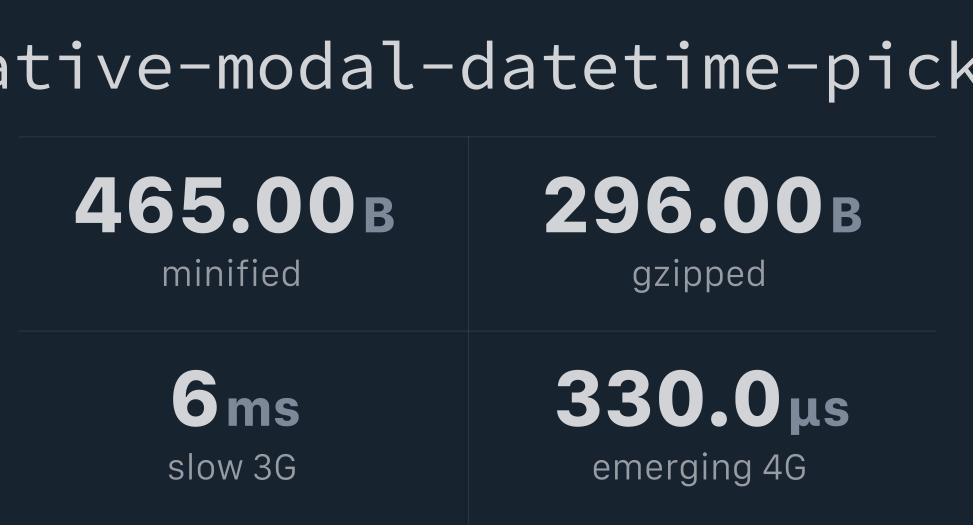Viewport: 973px width, 525px height.
Task: Select the 6 download time value
Action: 194,399
